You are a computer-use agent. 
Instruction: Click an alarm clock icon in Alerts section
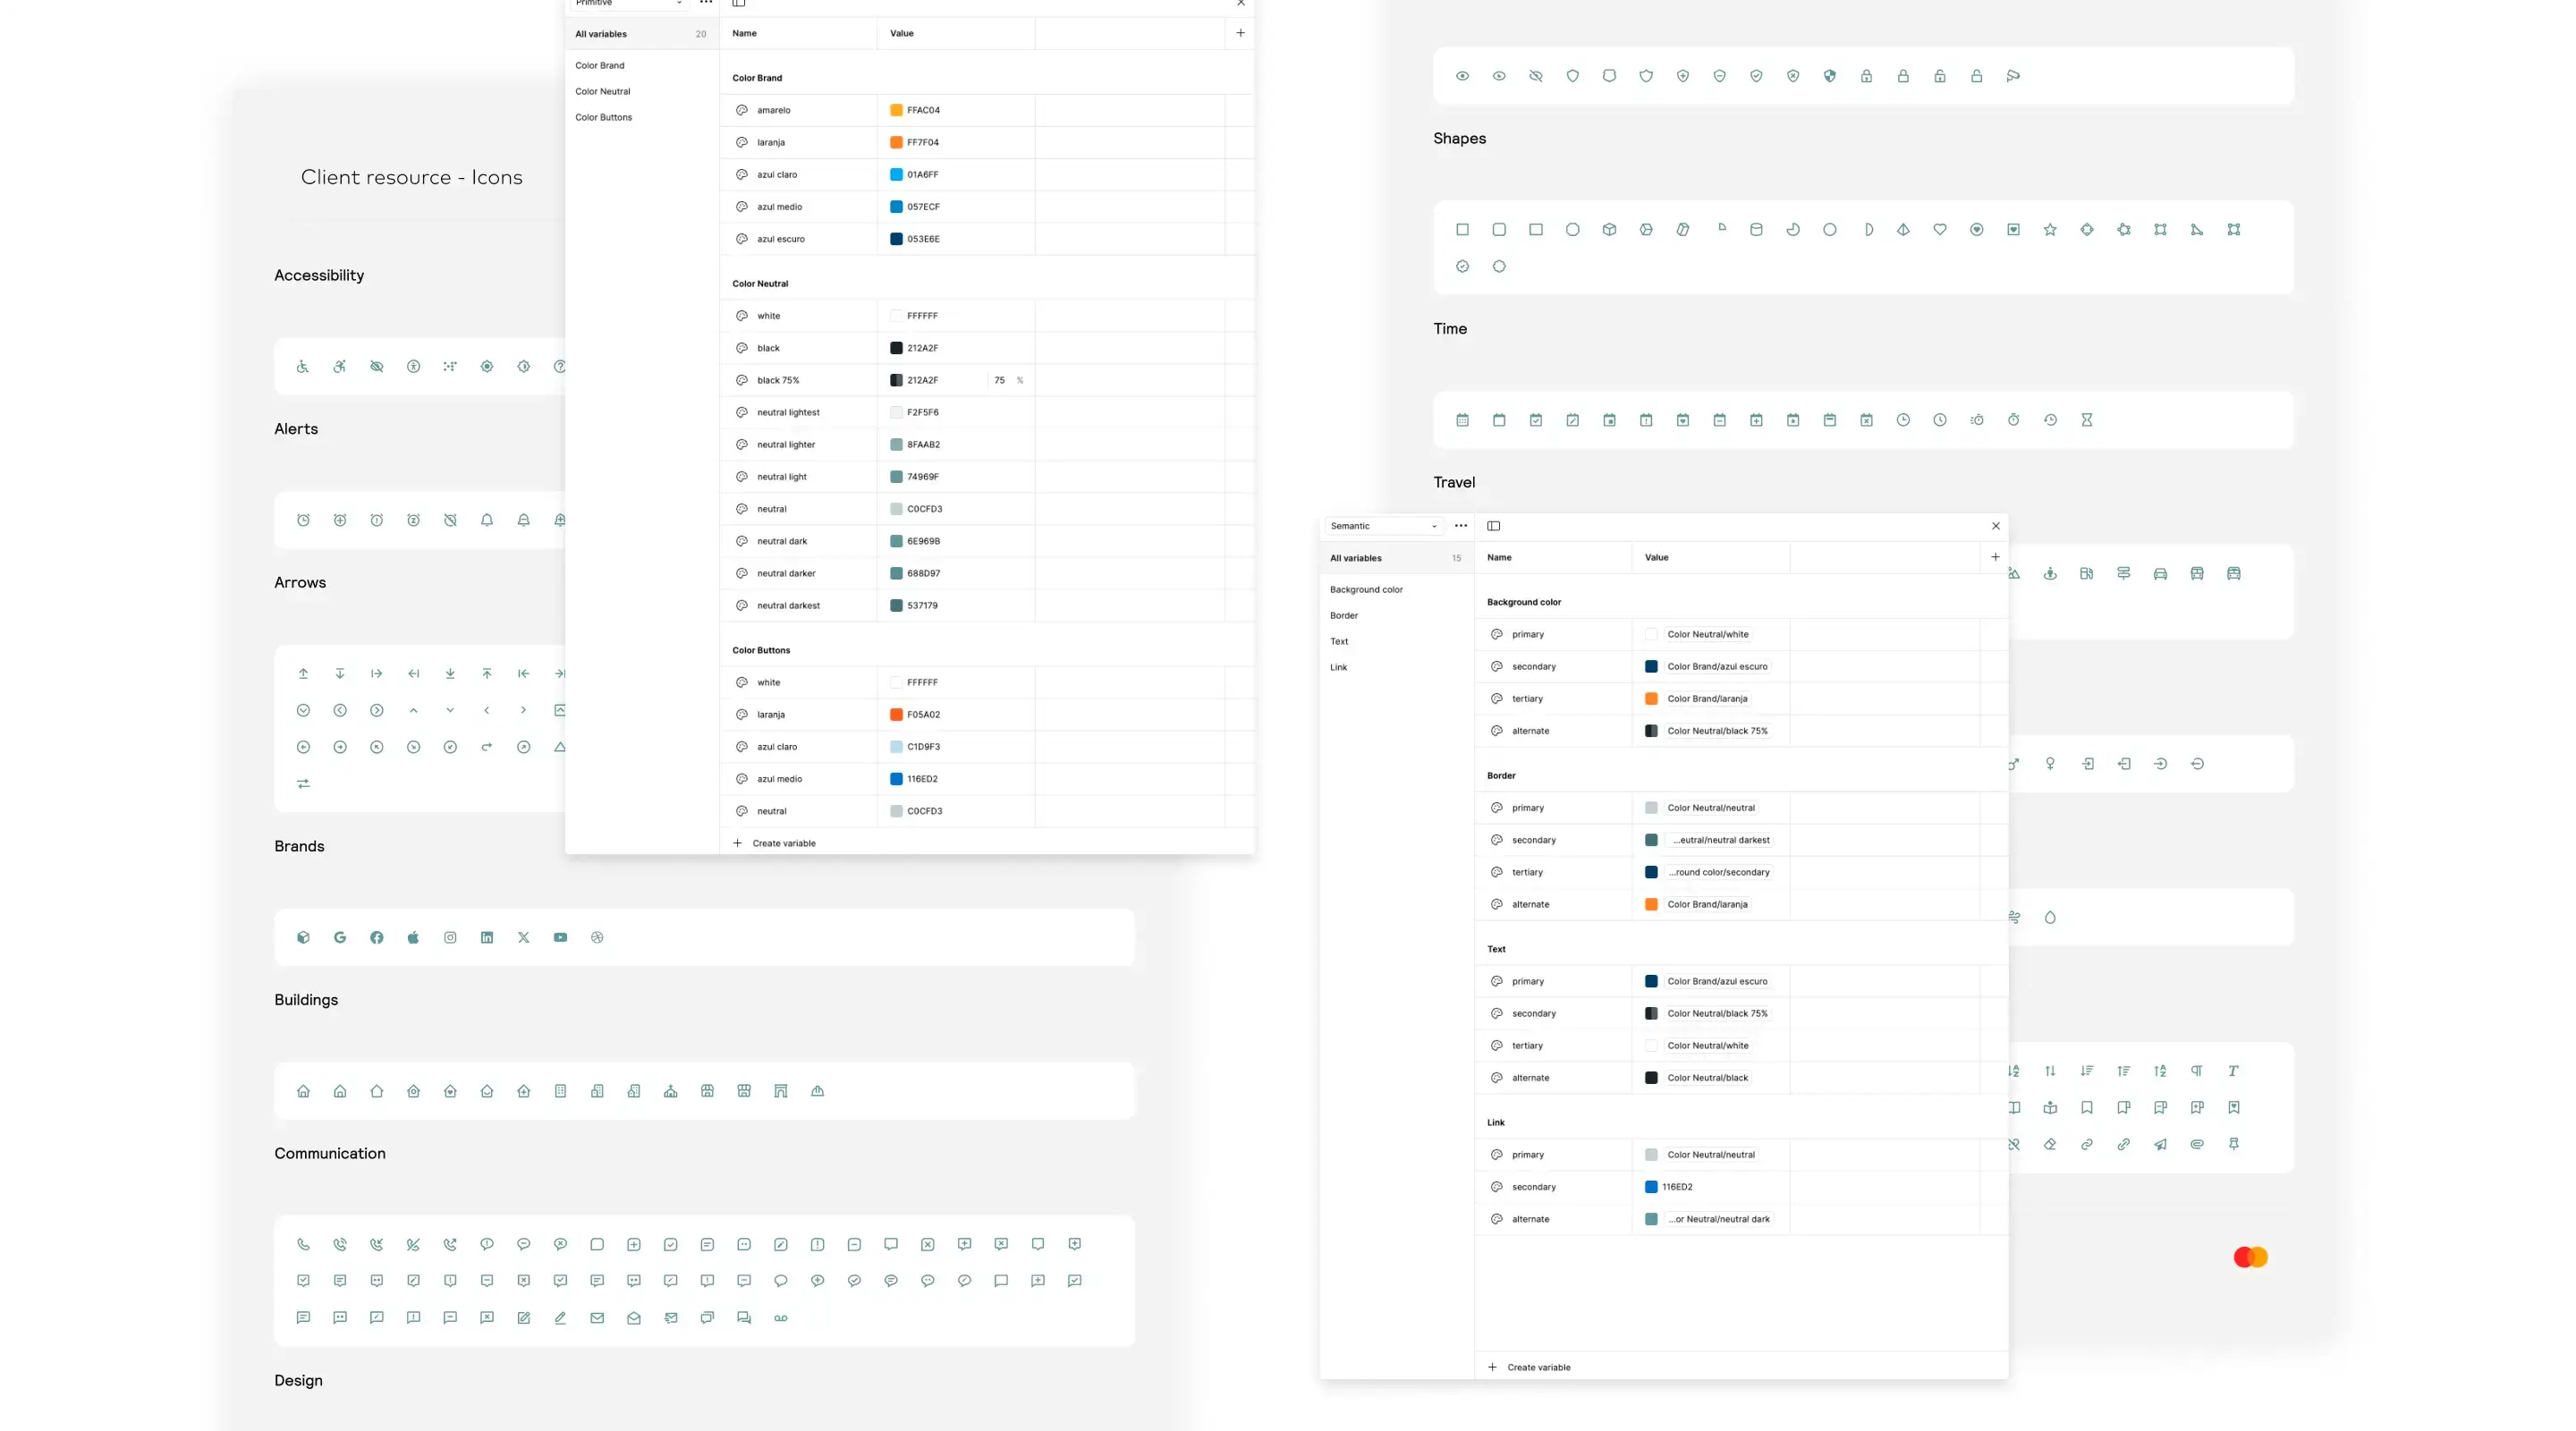303,520
